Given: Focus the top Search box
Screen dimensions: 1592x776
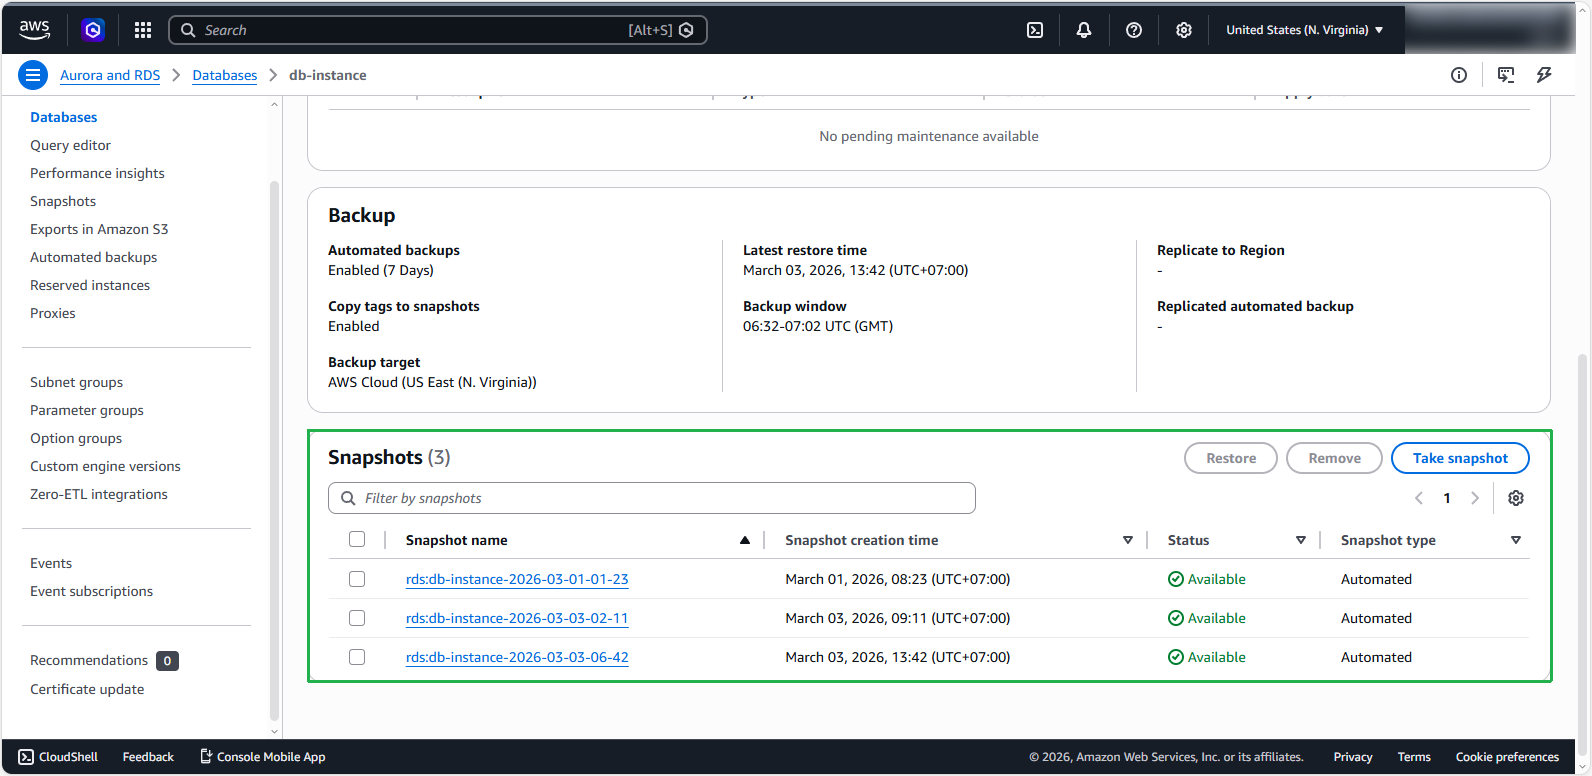Looking at the screenshot, I should (x=438, y=30).
